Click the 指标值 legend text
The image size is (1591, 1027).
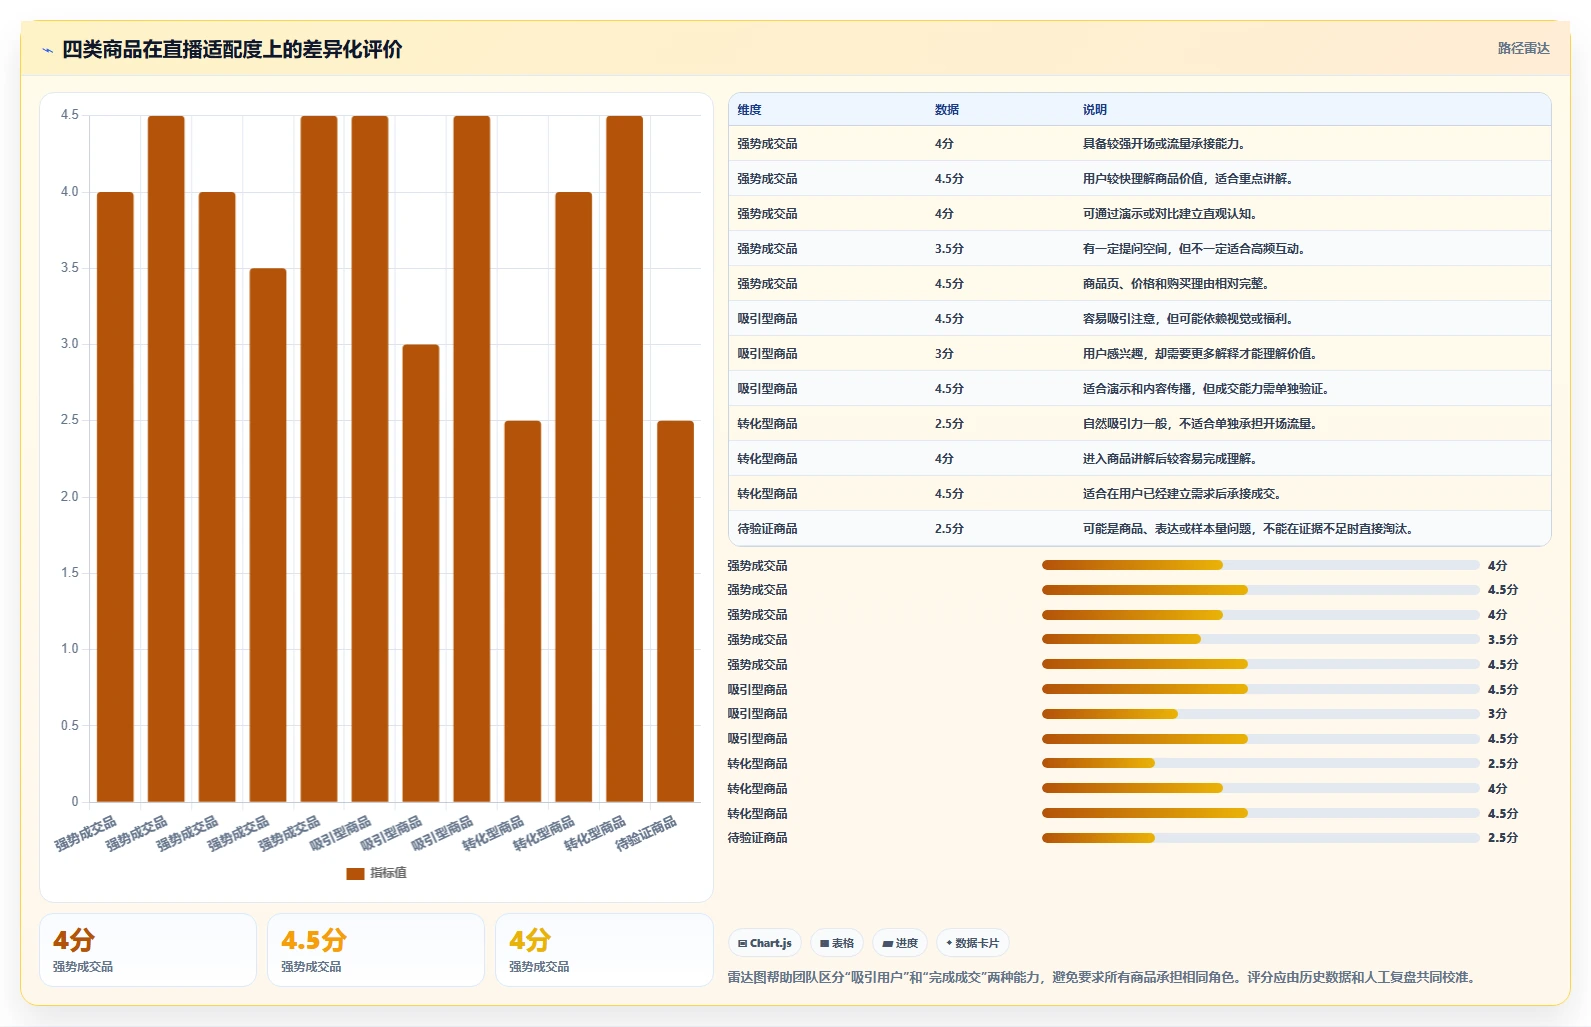pos(388,873)
